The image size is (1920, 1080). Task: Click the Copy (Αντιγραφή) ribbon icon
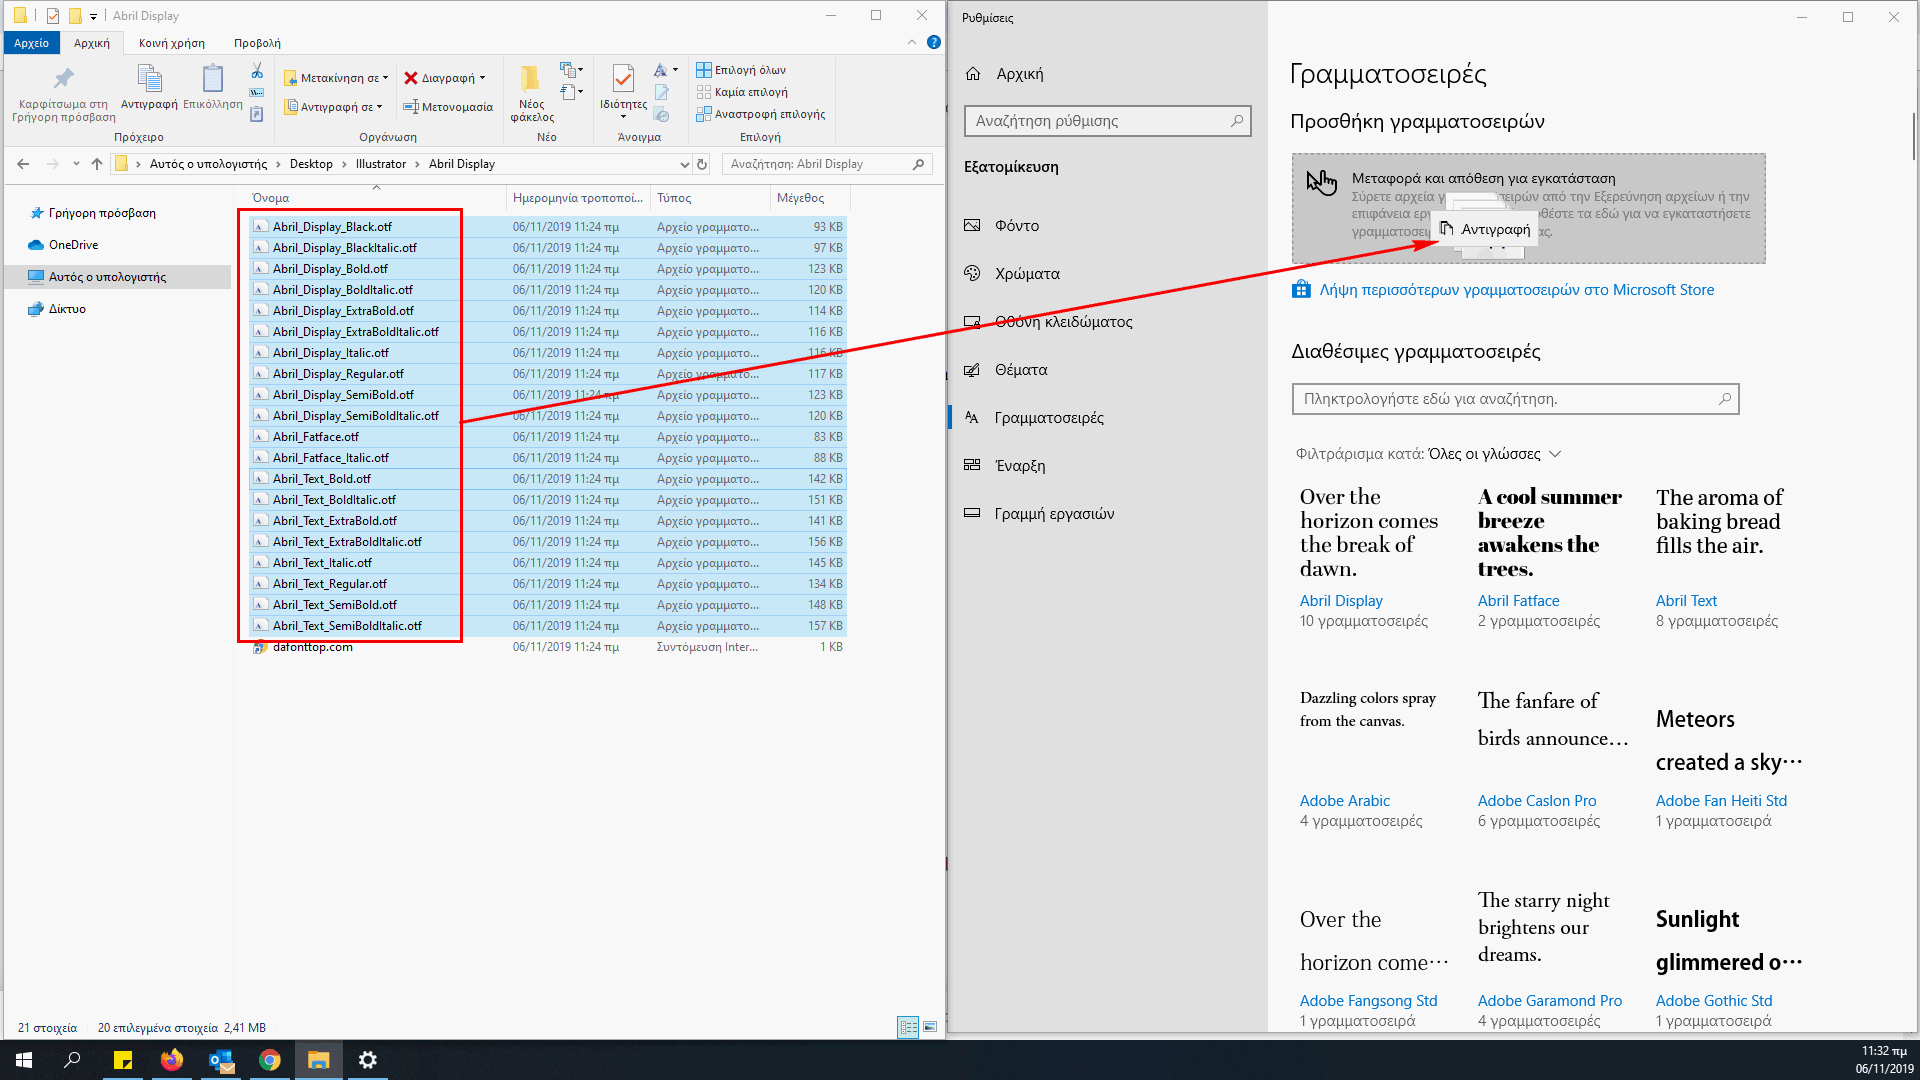pos(149,79)
